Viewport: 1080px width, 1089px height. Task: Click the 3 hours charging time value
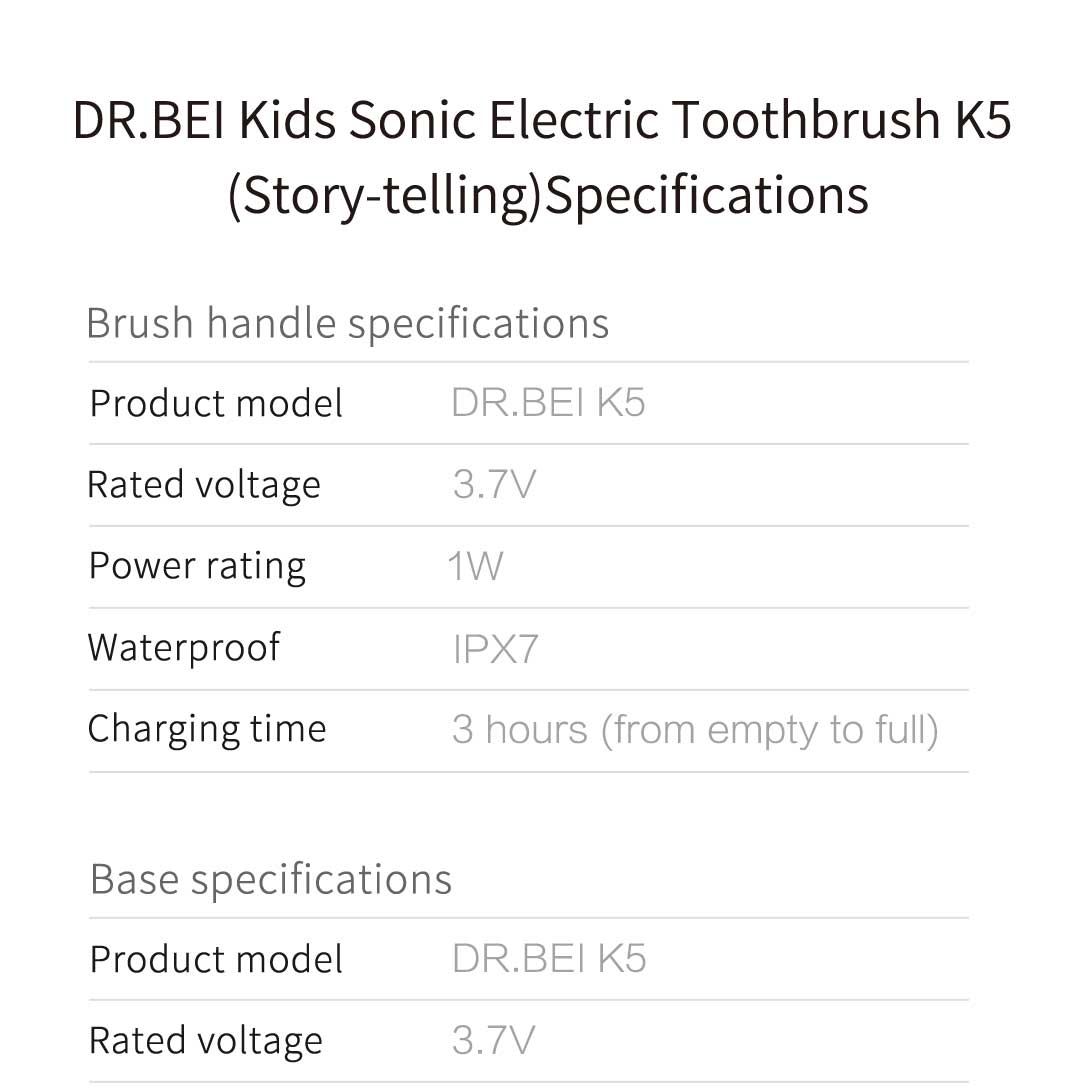(x=695, y=731)
